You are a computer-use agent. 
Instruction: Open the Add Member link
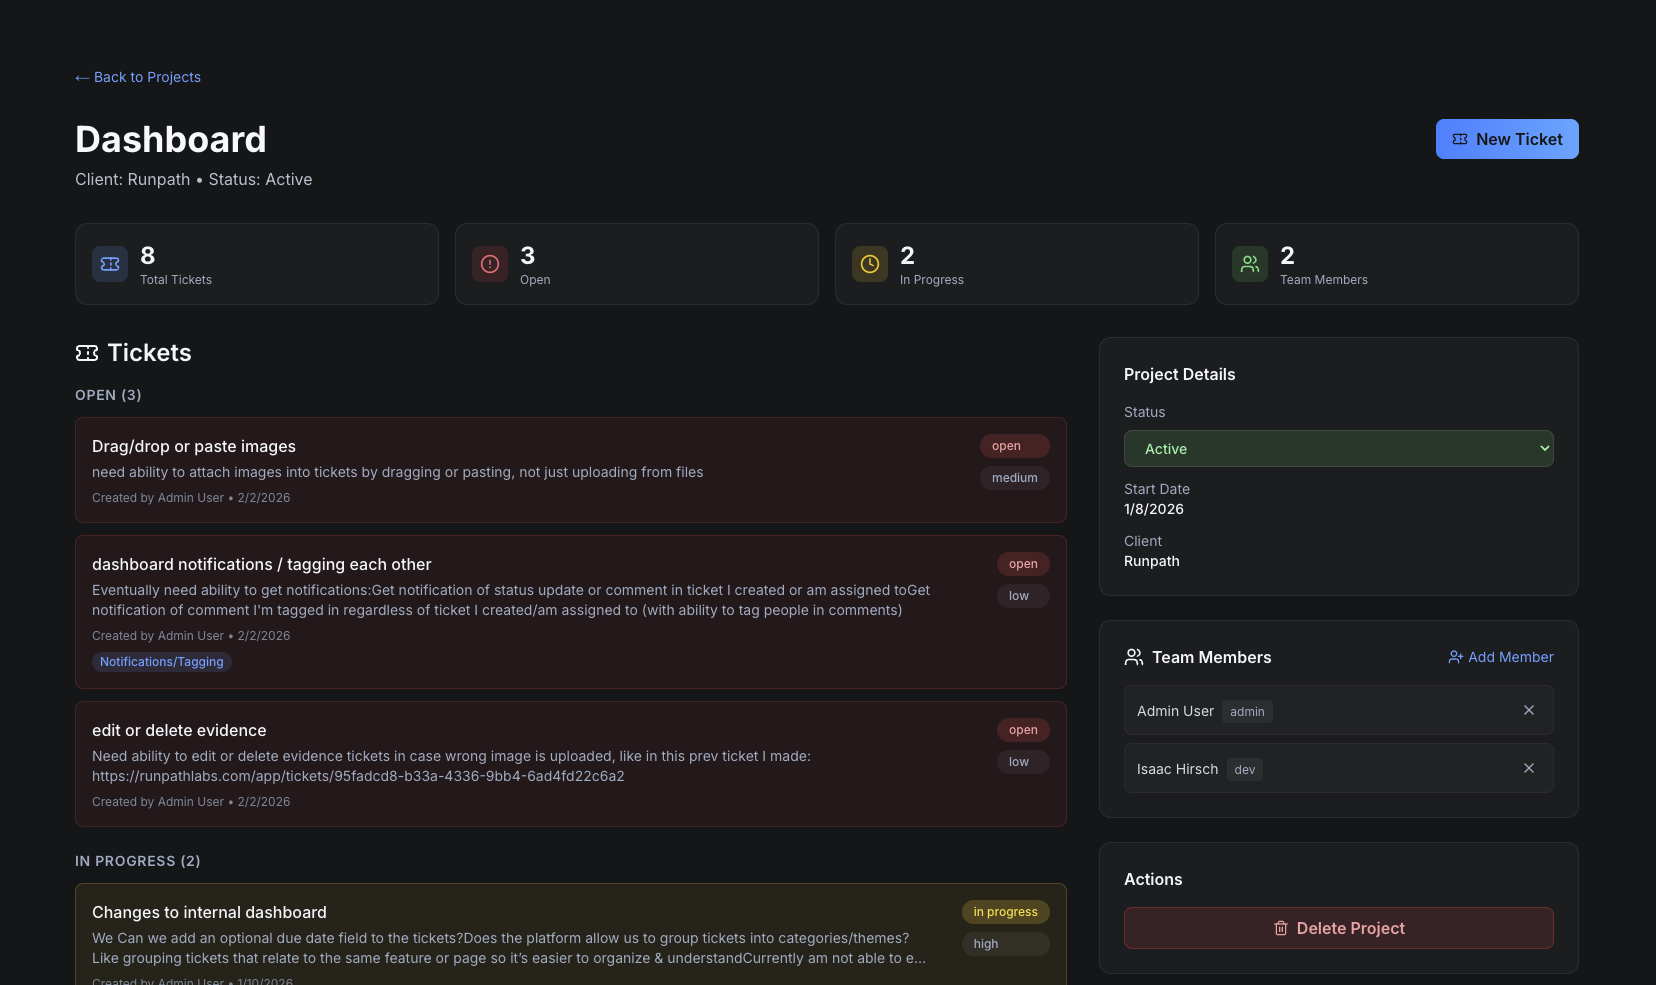1501,657
